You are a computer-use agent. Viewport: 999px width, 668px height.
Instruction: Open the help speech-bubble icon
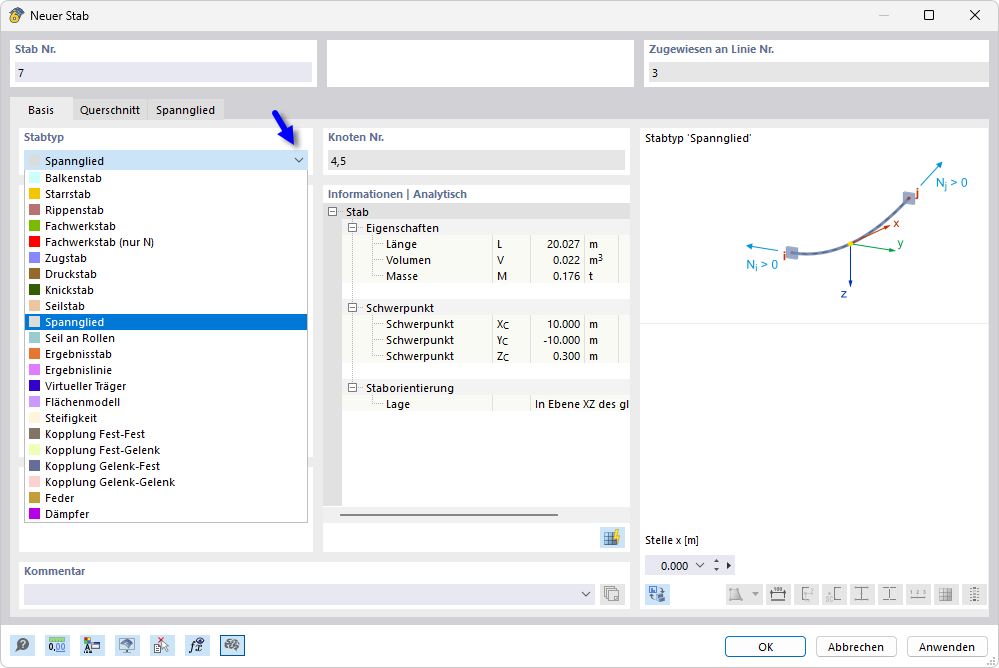(x=22, y=646)
